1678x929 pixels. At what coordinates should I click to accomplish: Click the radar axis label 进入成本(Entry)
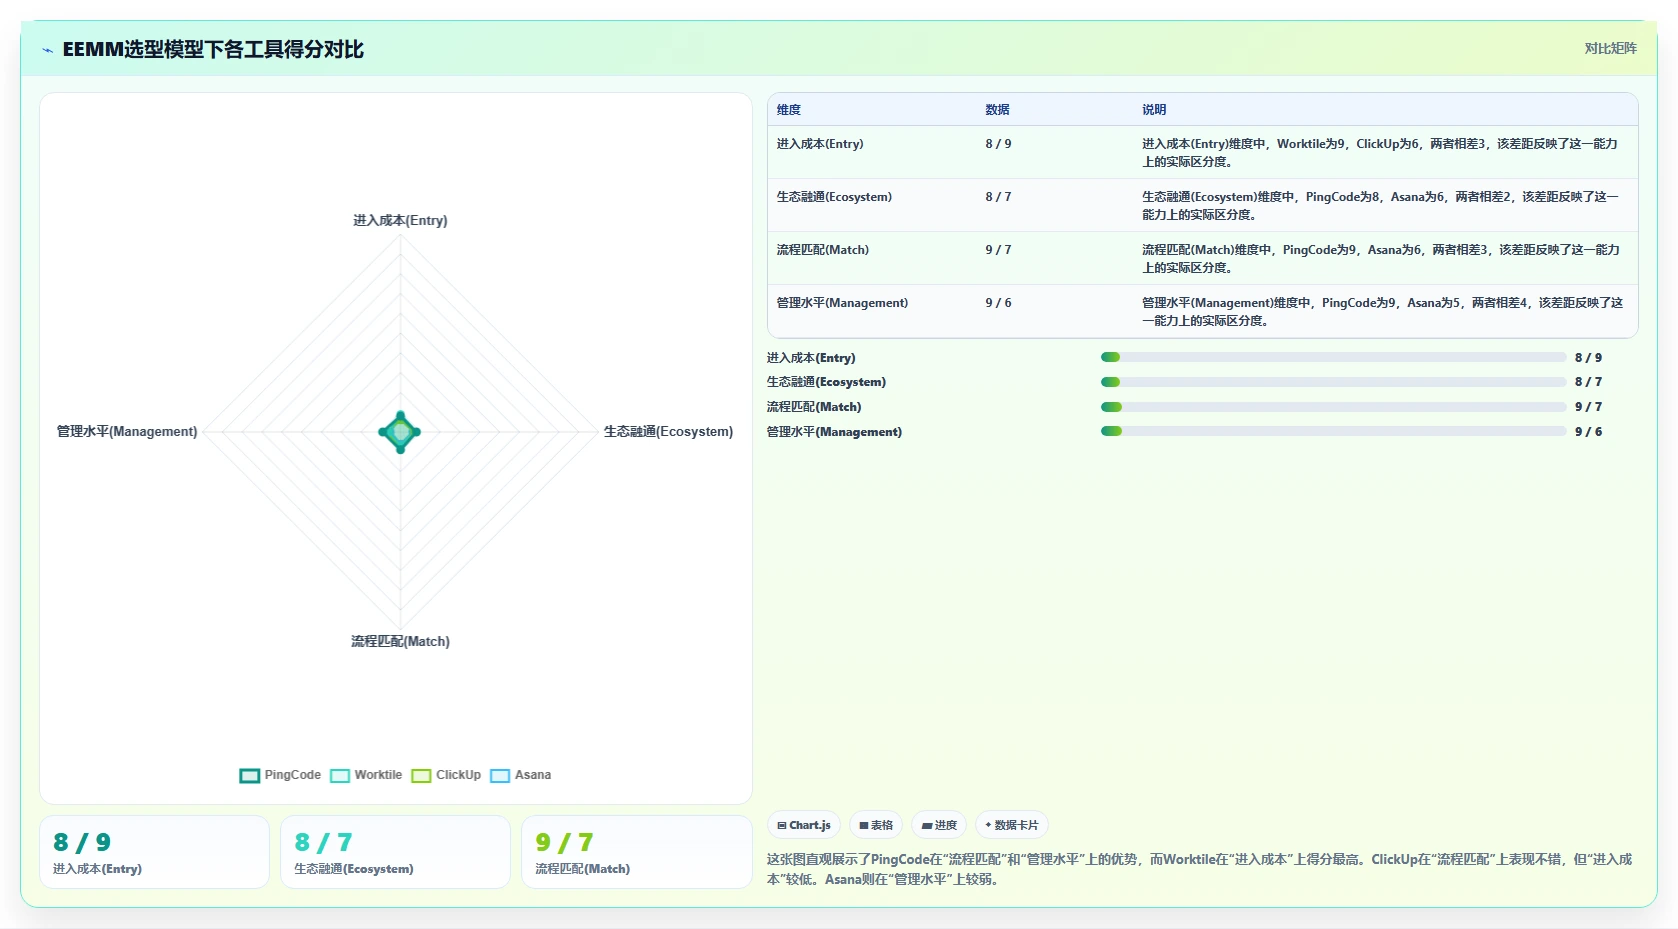pyautogui.click(x=400, y=220)
